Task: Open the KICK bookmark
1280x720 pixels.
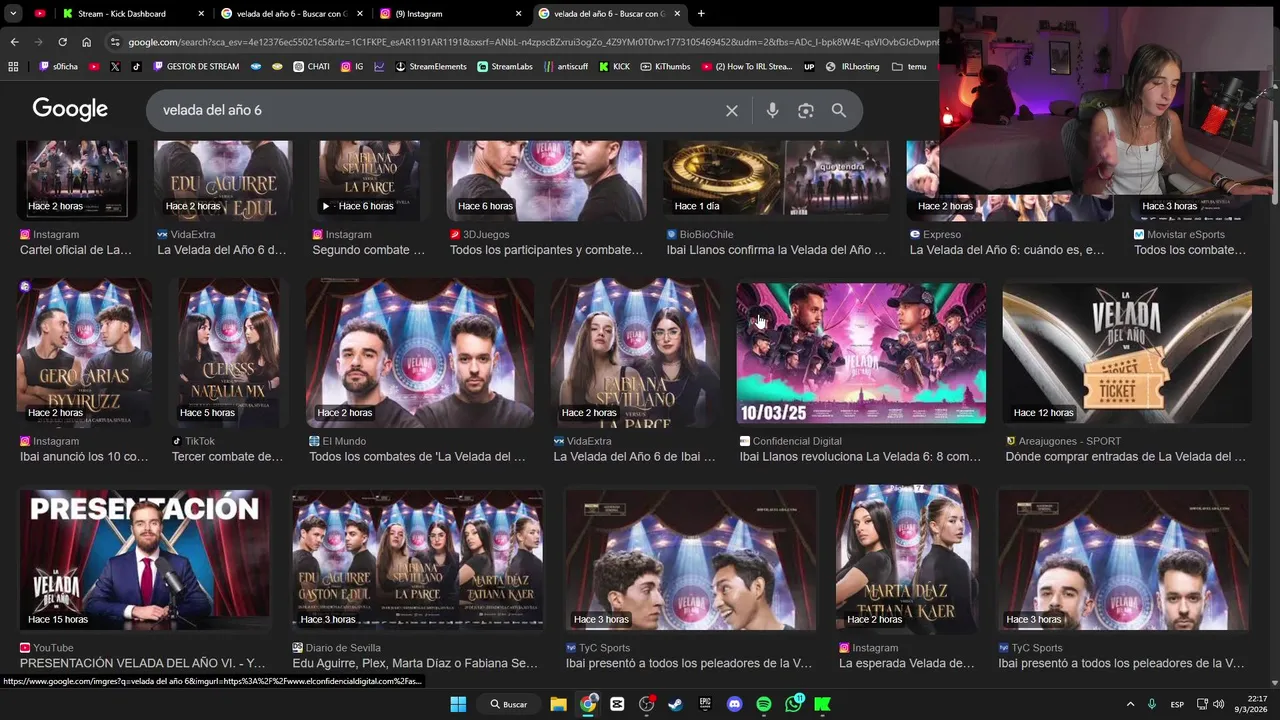Action: (615, 67)
